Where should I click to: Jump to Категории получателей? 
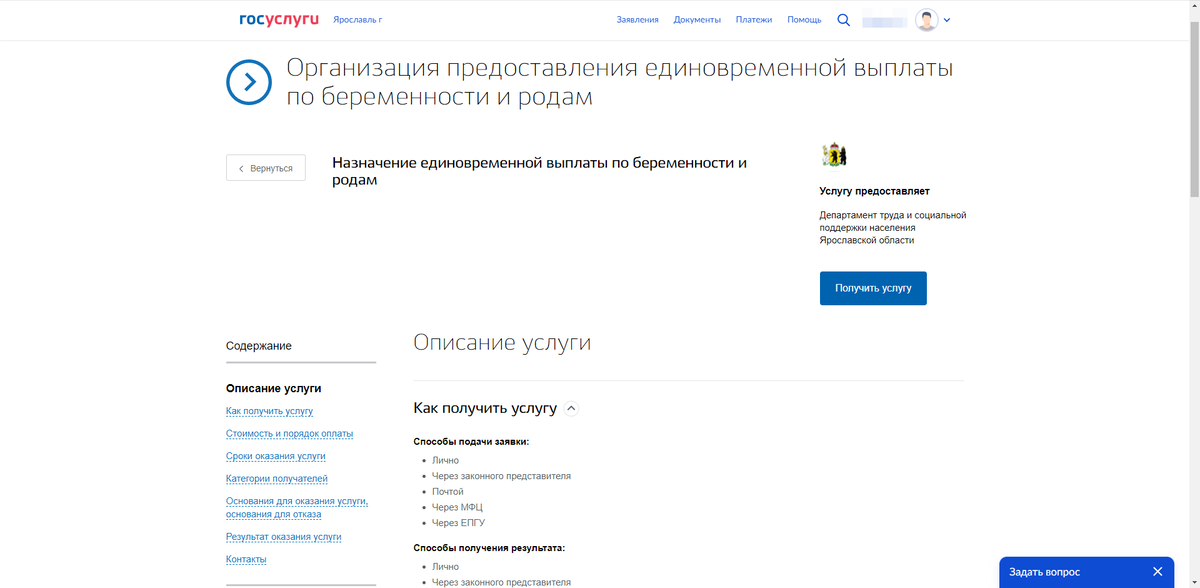tap(277, 479)
